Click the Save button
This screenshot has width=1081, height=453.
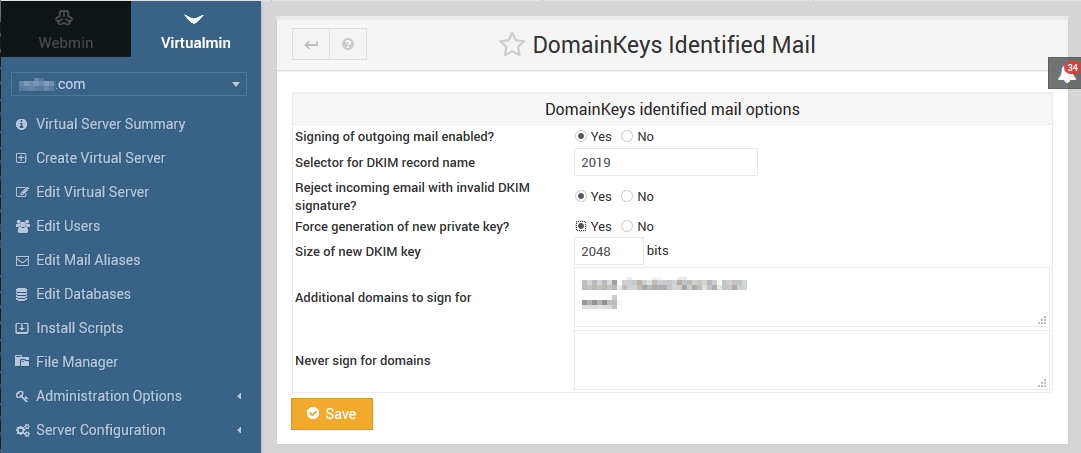332,414
